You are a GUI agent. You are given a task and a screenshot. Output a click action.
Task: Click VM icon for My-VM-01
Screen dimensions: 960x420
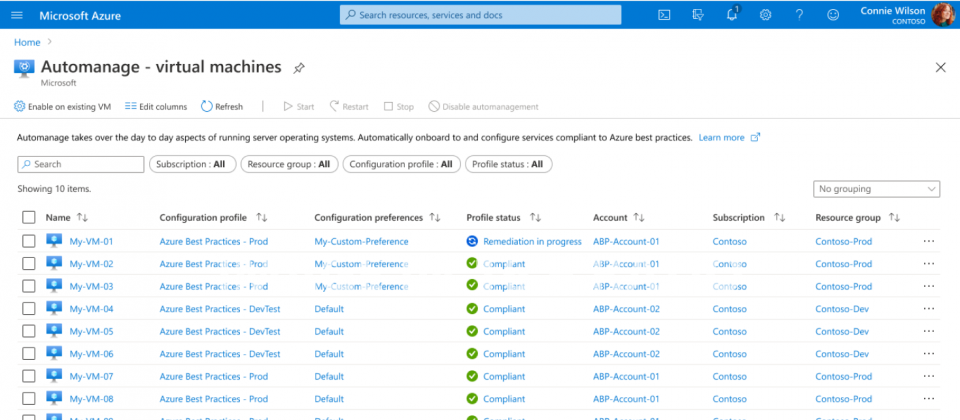coord(54,241)
